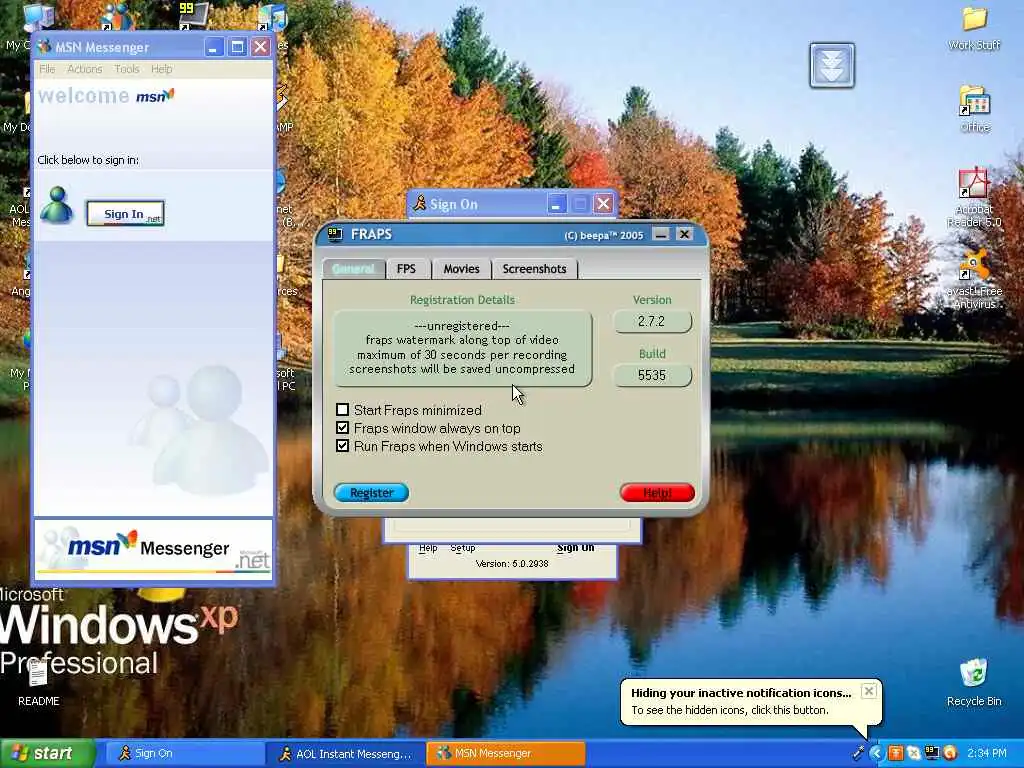Click the 5535 build value field
Image resolution: width=1024 pixels, height=768 pixels.
pyautogui.click(x=652, y=376)
